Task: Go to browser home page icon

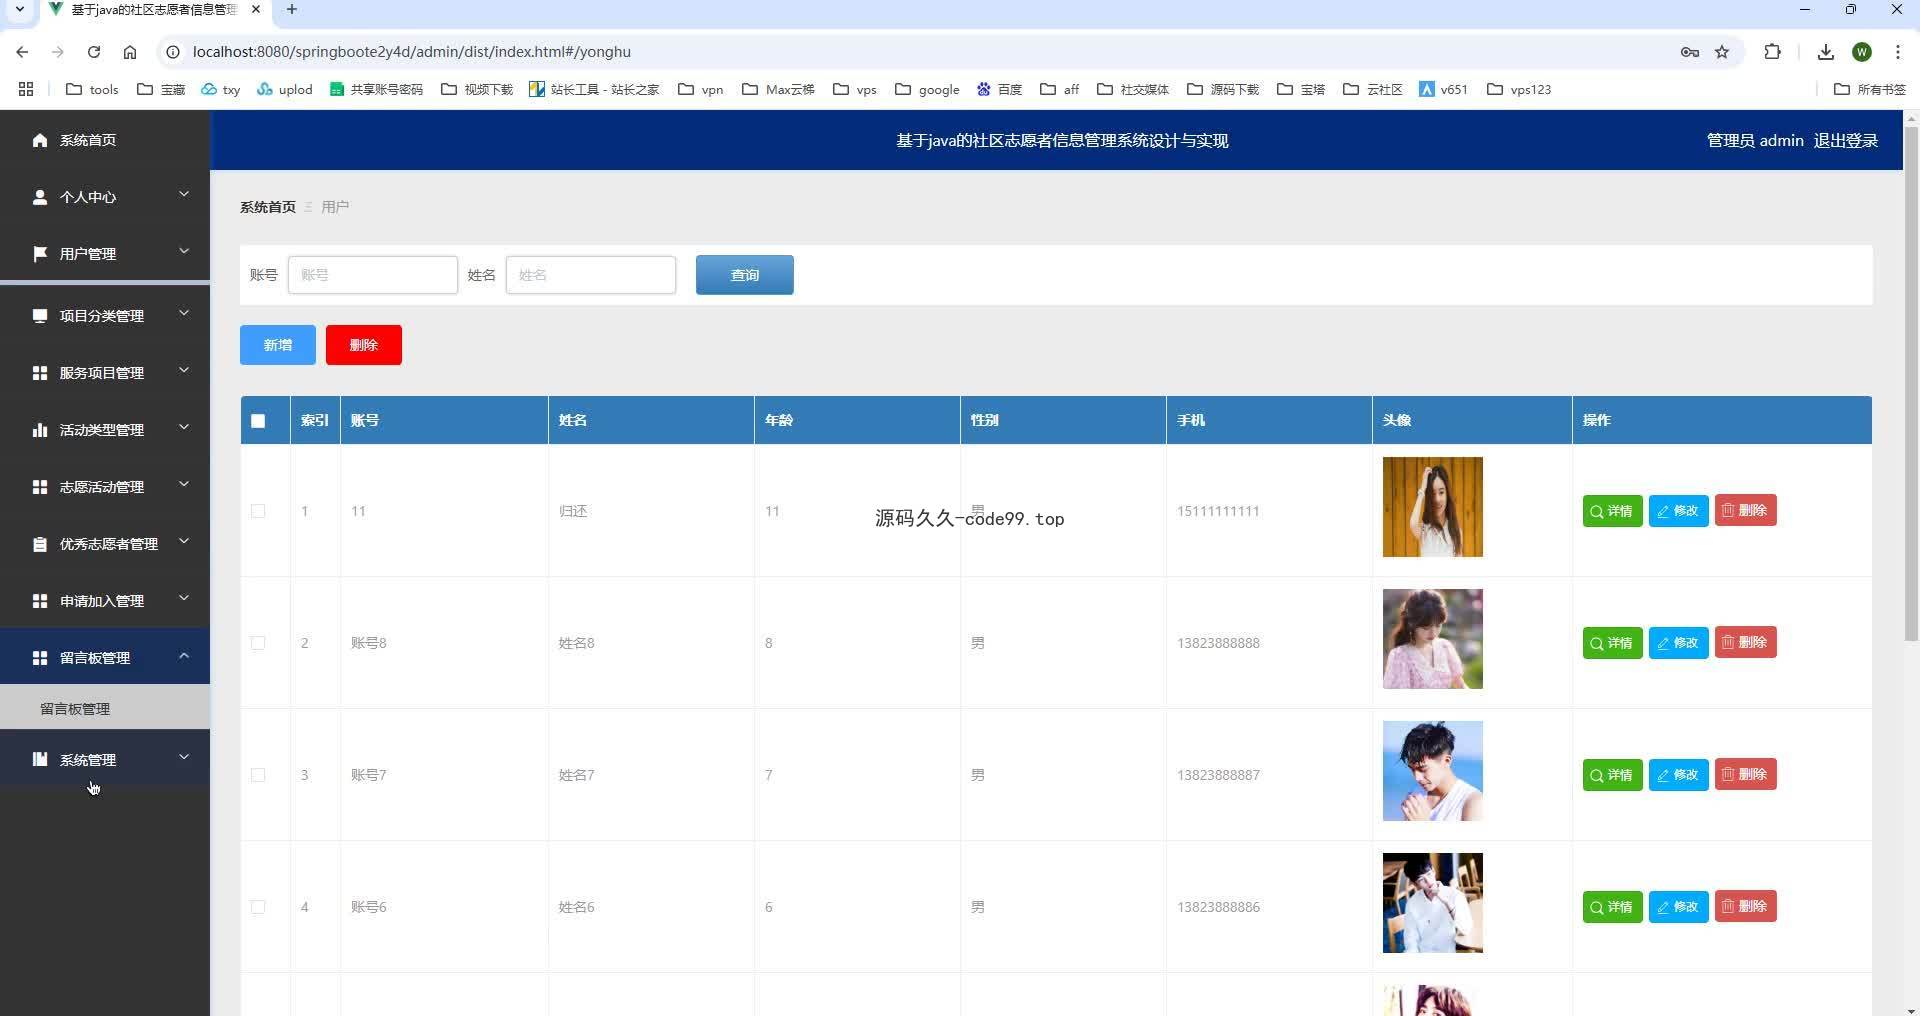Action: pos(130,52)
